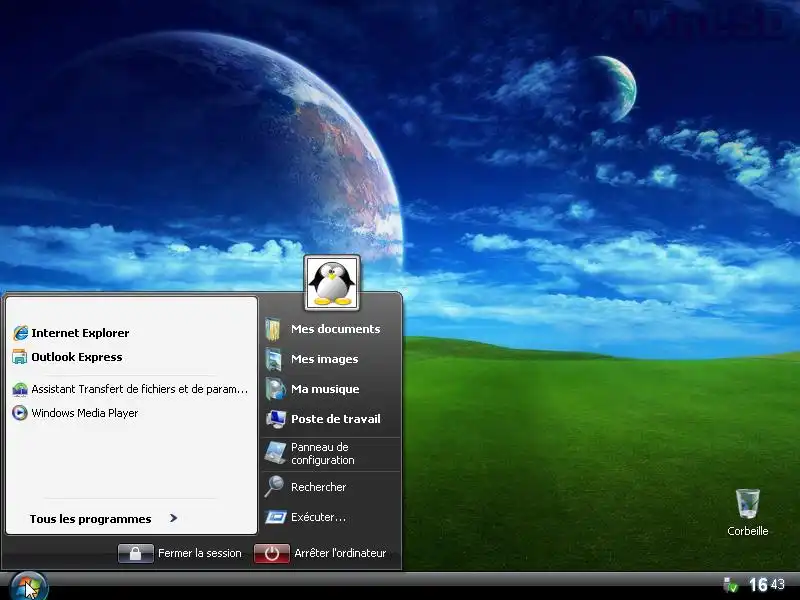Click the Arrêter l'ordinateur label

(x=340, y=553)
